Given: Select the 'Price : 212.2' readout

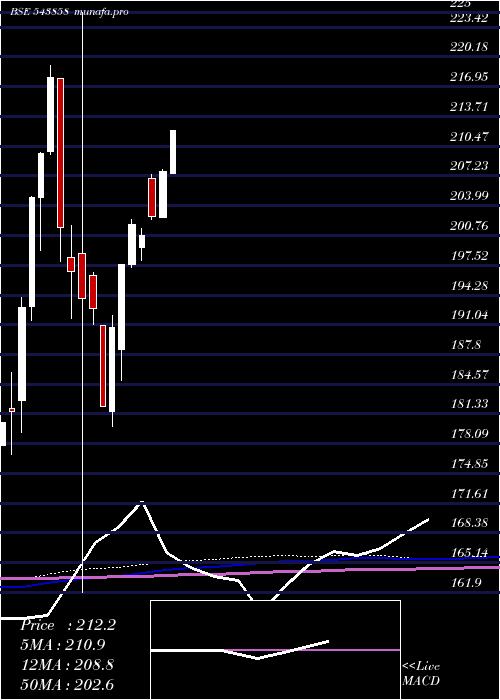Looking at the screenshot, I should (x=68, y=625).
